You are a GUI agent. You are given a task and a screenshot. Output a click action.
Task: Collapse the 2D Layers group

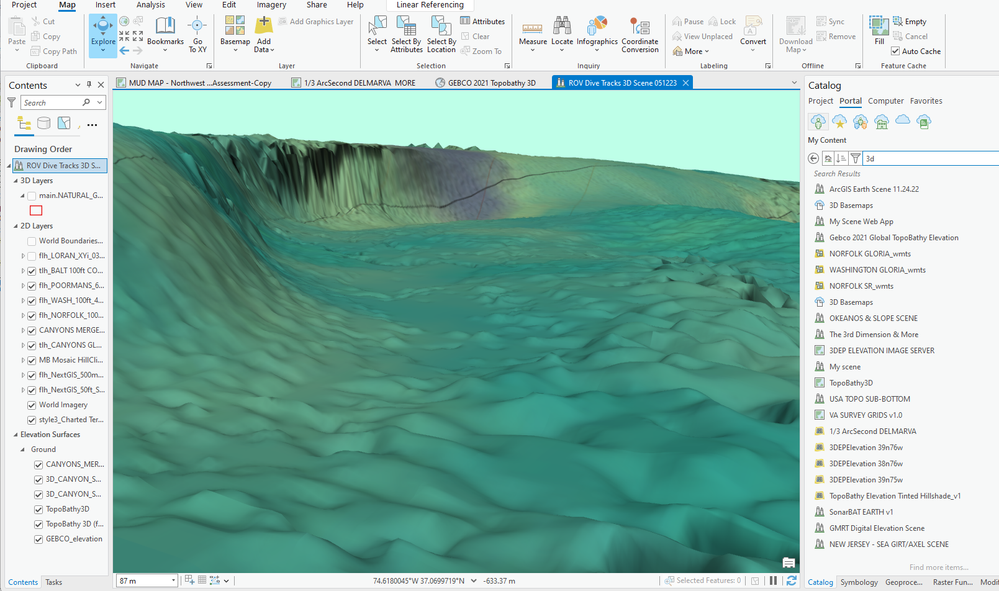[x=14, y=226]
